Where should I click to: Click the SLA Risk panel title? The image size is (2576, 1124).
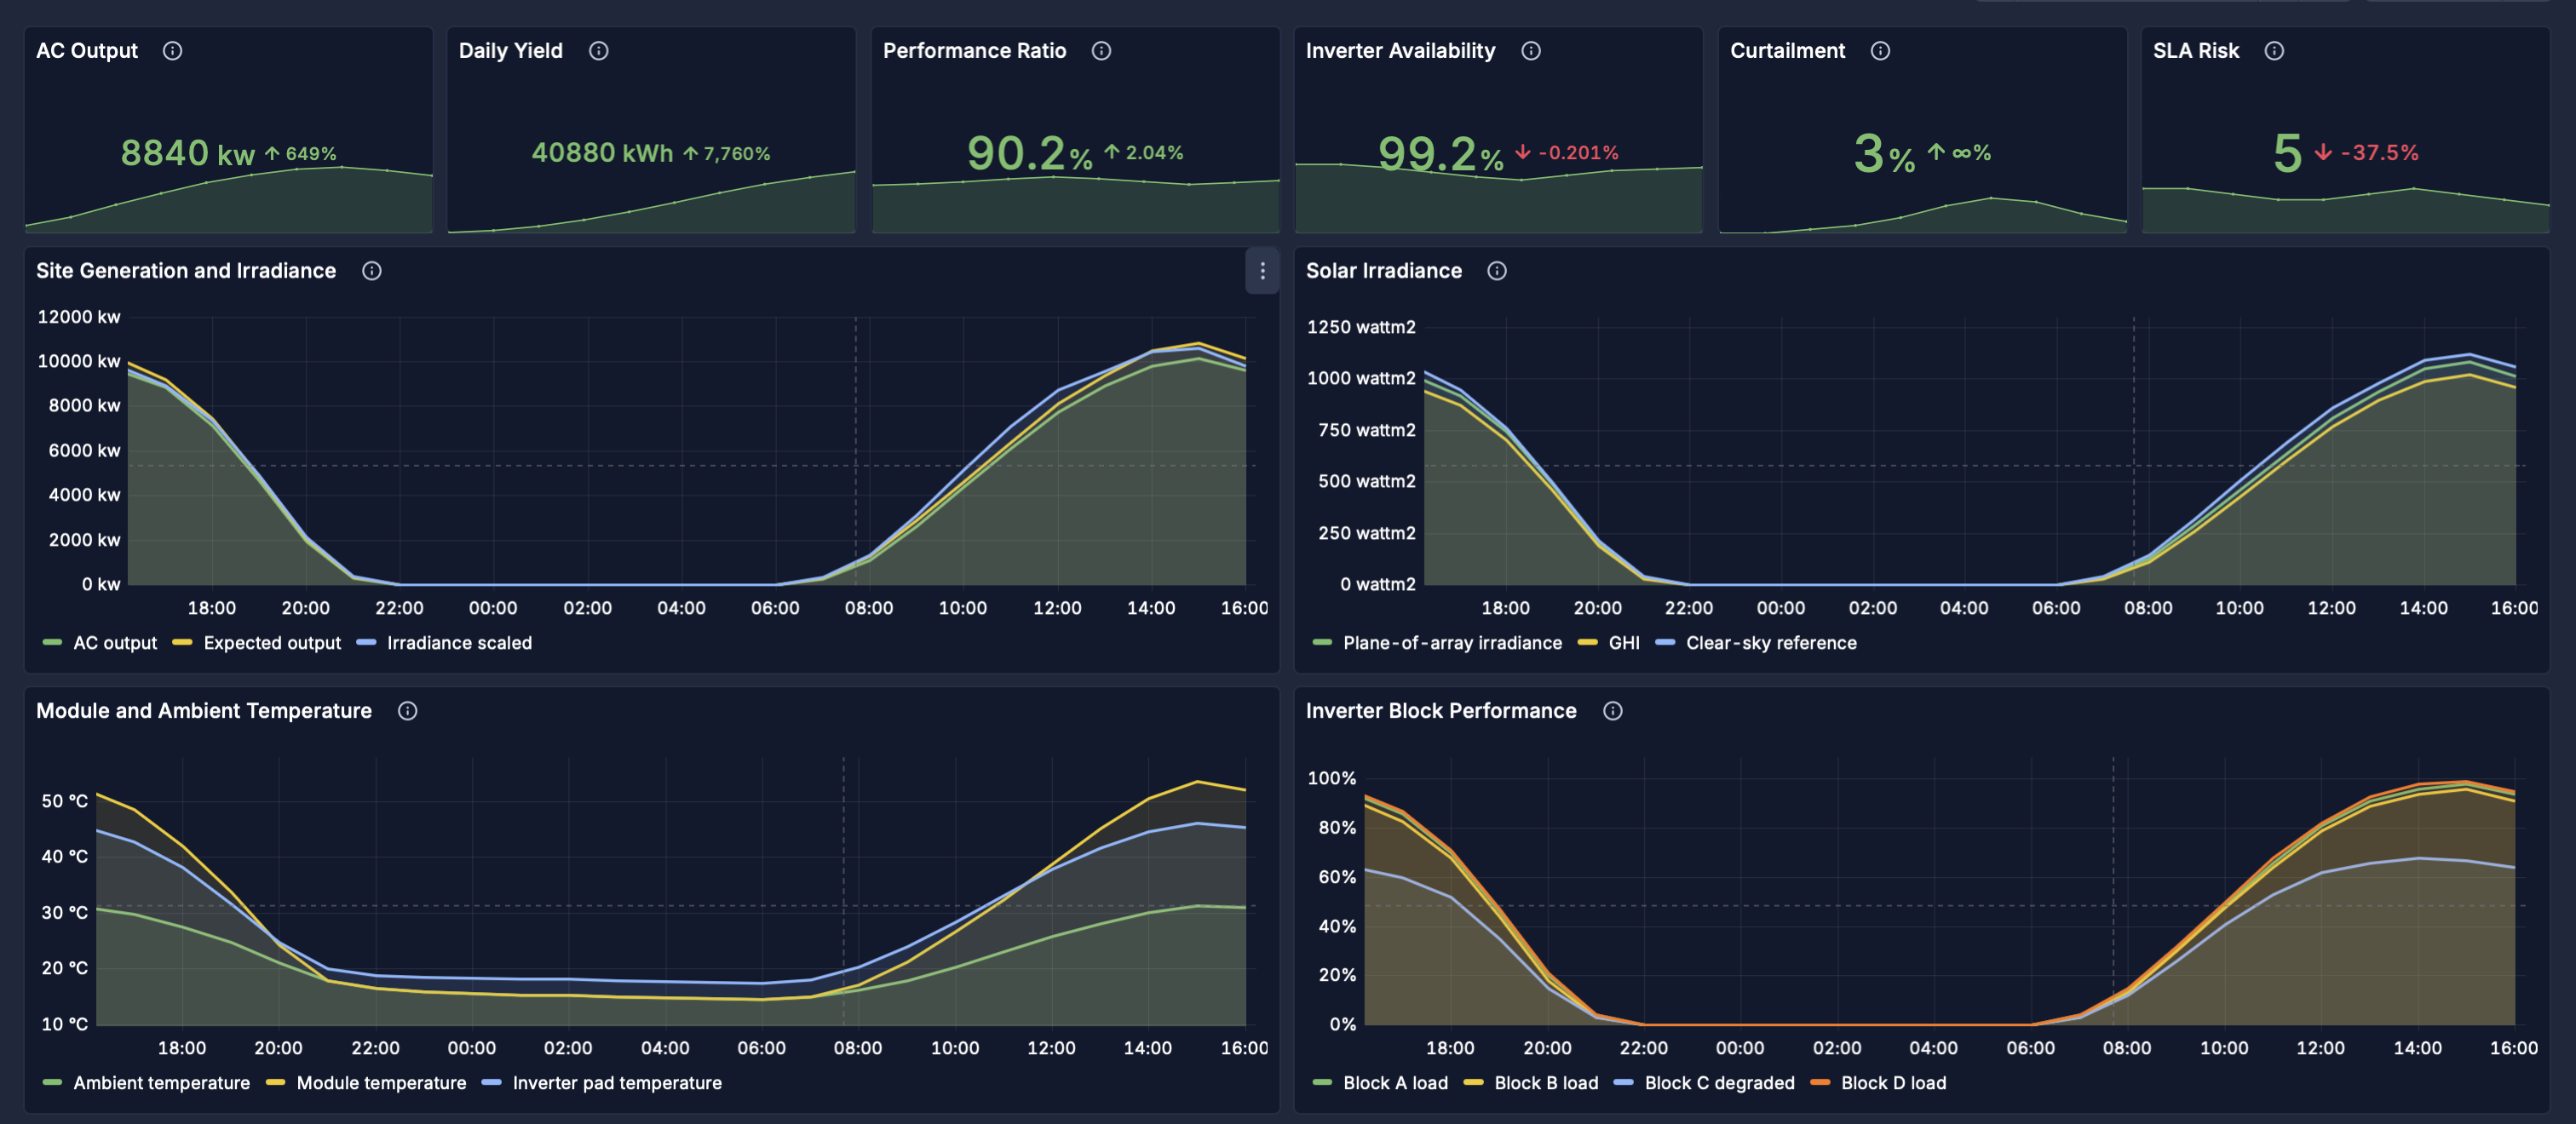coord(2196,51)
